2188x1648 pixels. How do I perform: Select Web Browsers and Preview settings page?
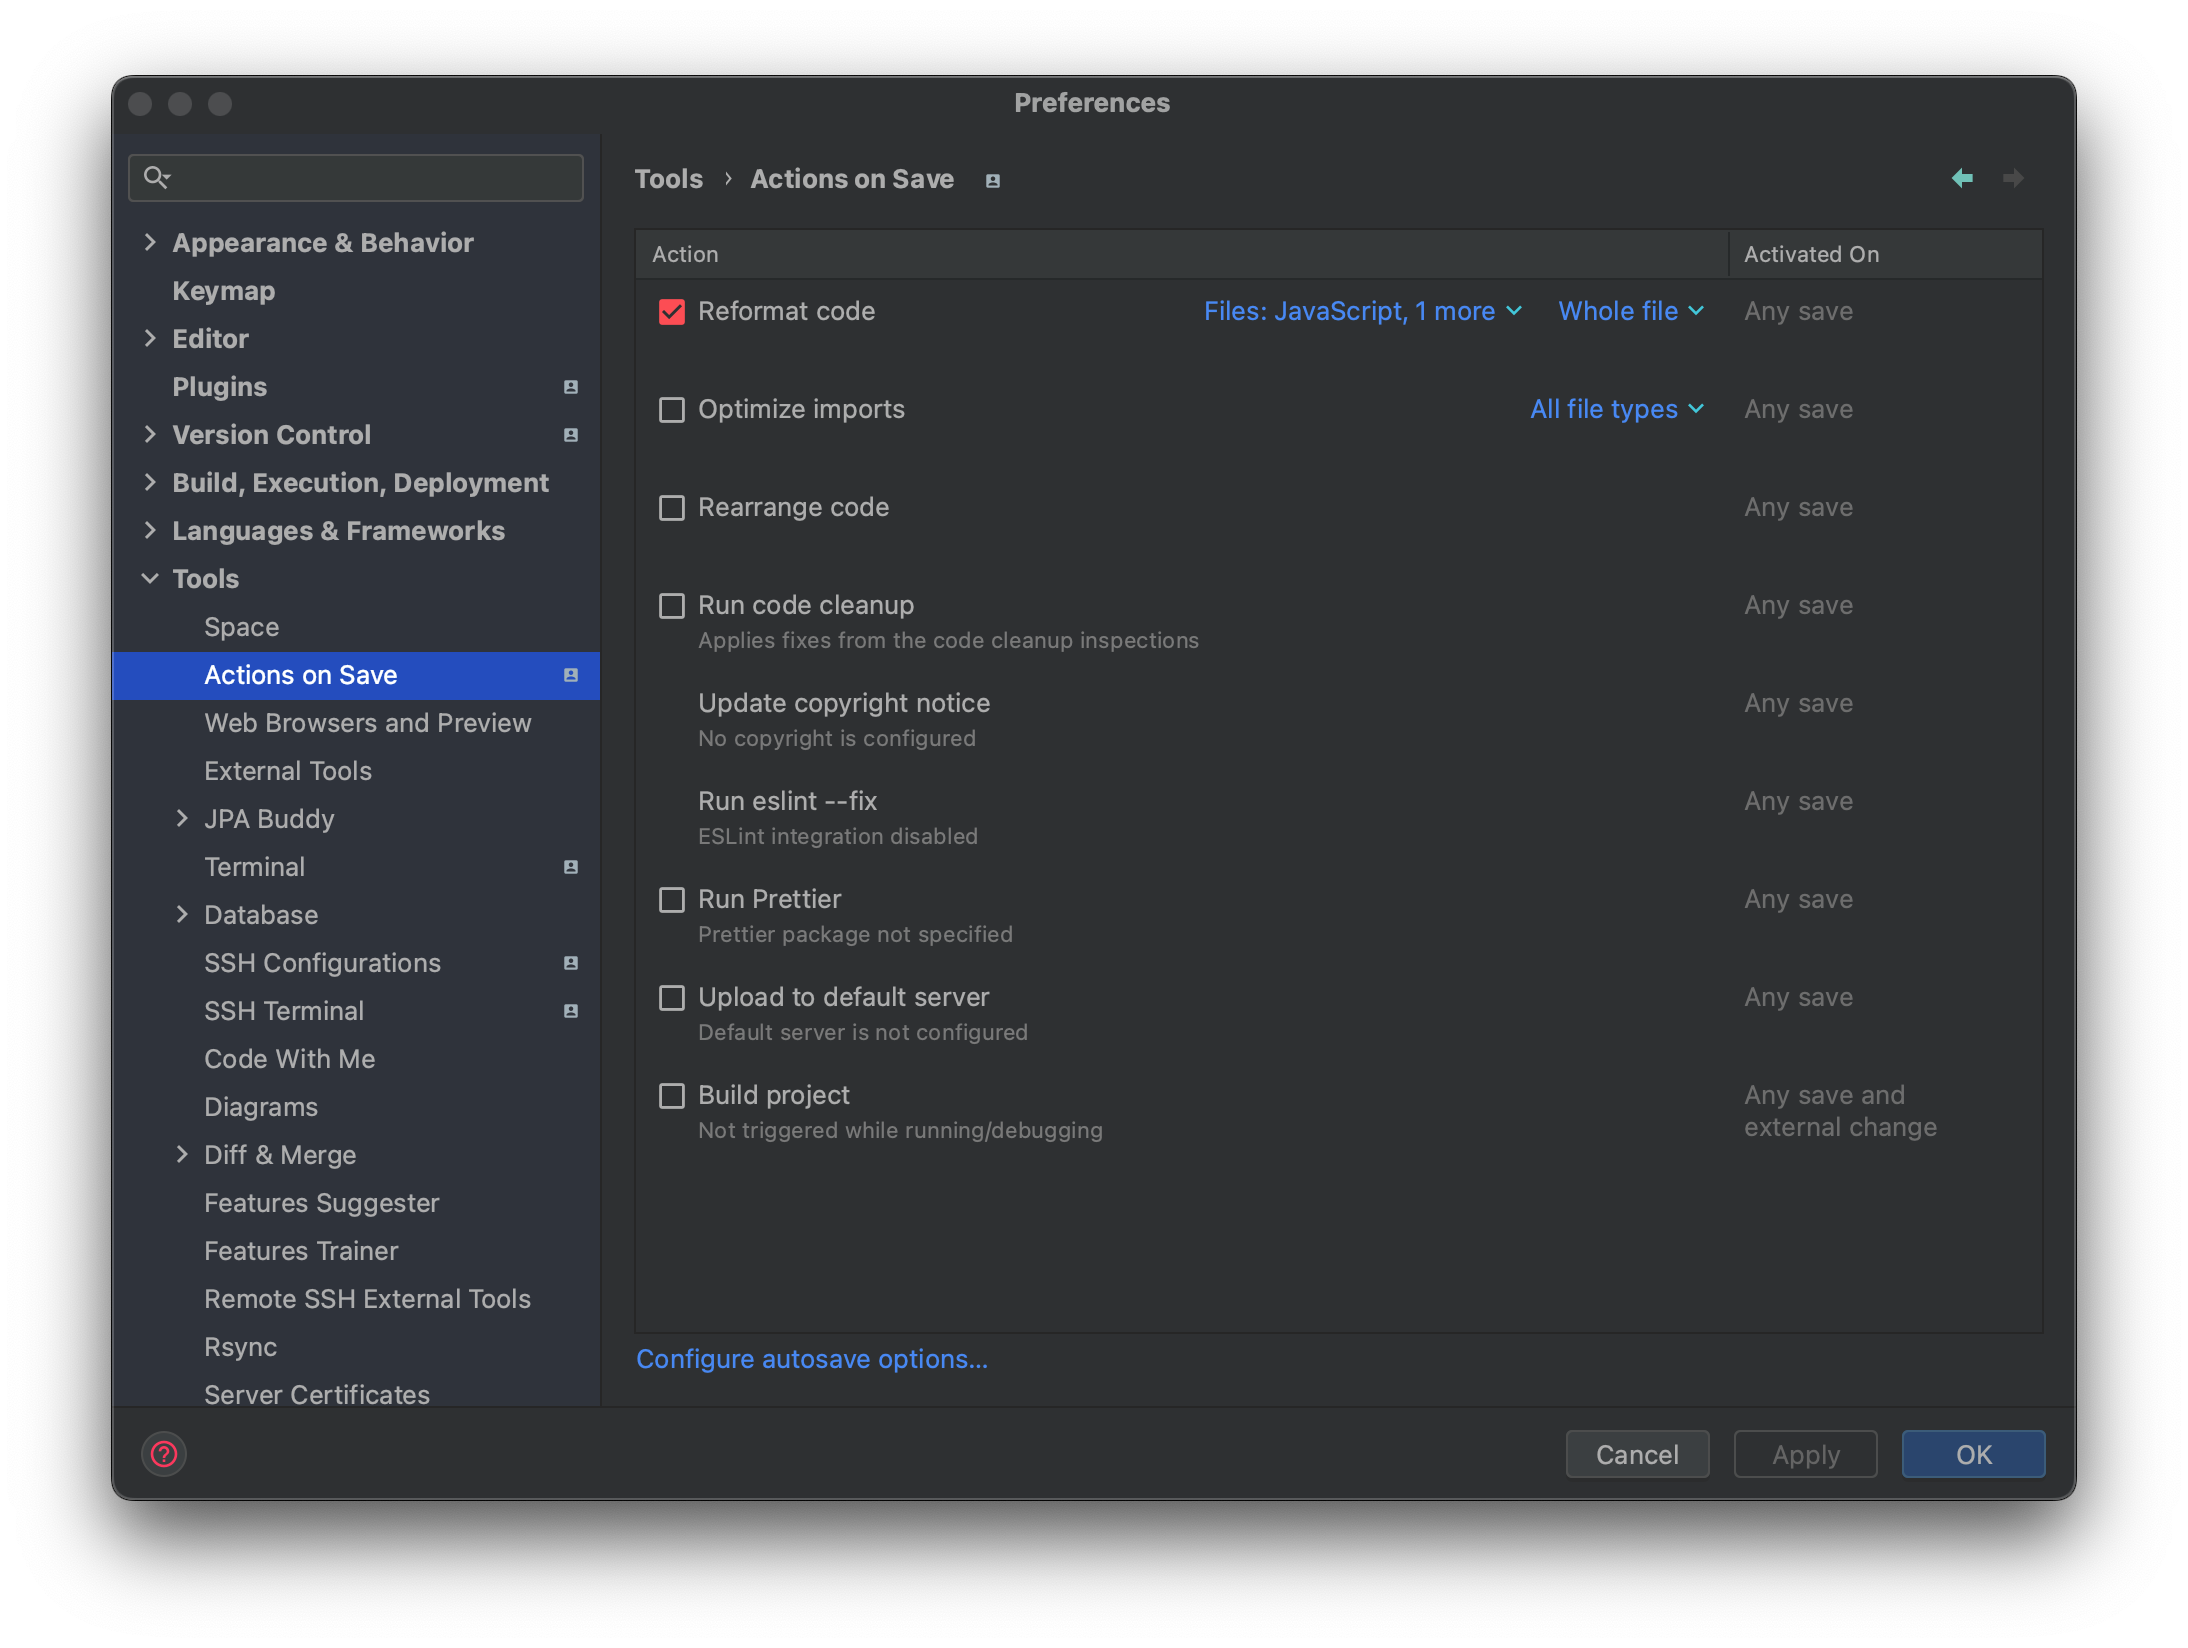[367, 723]
